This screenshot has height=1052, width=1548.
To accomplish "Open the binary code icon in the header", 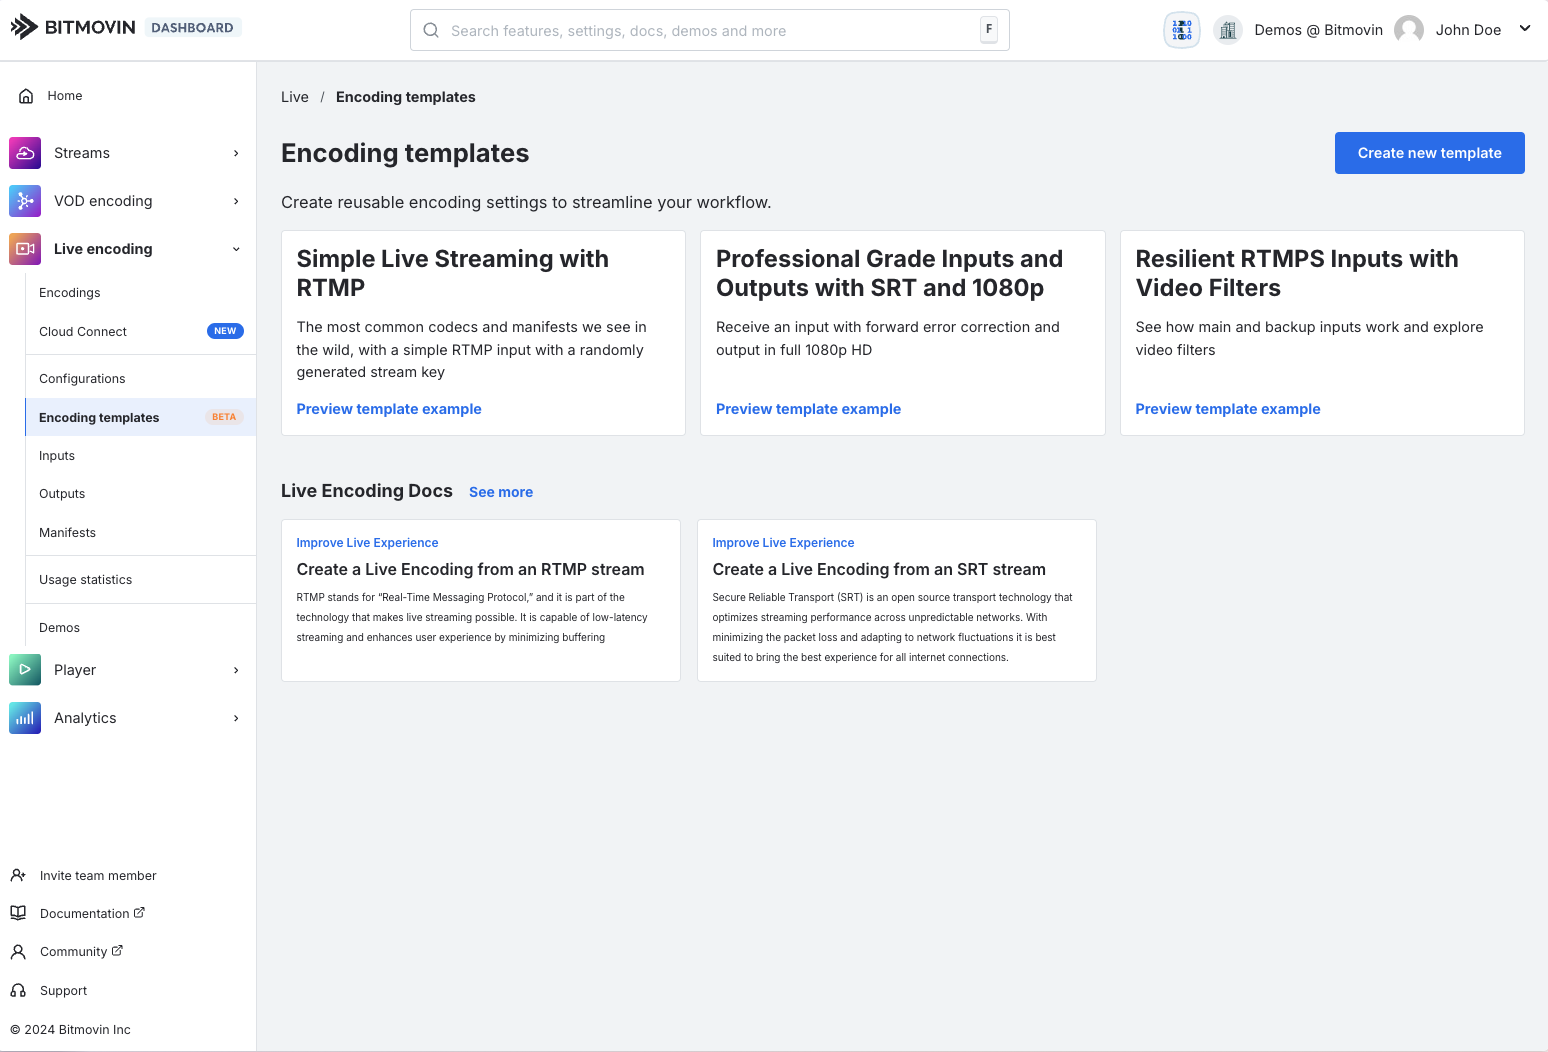I will (1182, 30).
